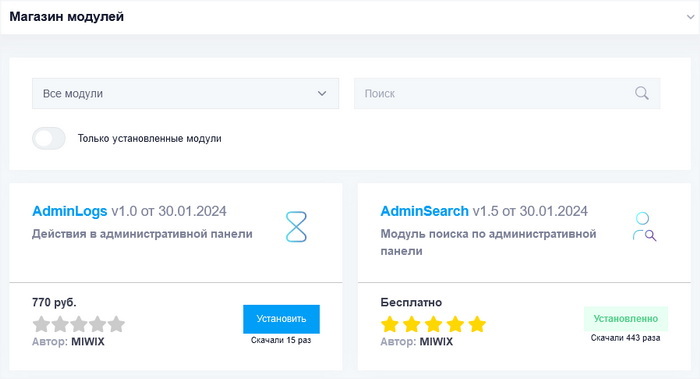Click the magnifier icon in search field
Screen dimensions: 700x379
642,93
